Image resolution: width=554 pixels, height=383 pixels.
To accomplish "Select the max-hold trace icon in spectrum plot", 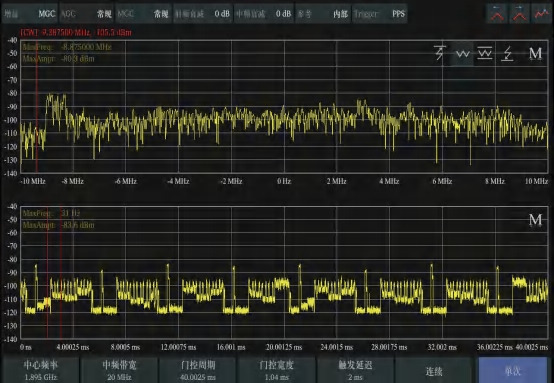I will [440, 53].
